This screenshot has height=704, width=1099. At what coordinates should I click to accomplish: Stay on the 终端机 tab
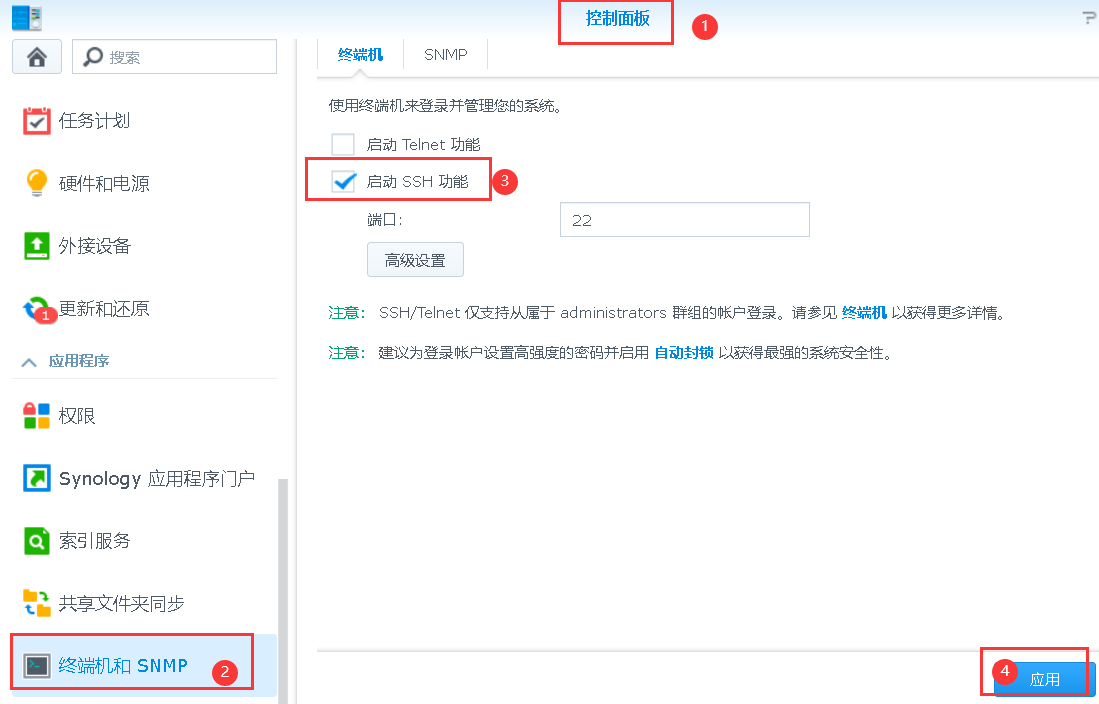pos(360,54)
